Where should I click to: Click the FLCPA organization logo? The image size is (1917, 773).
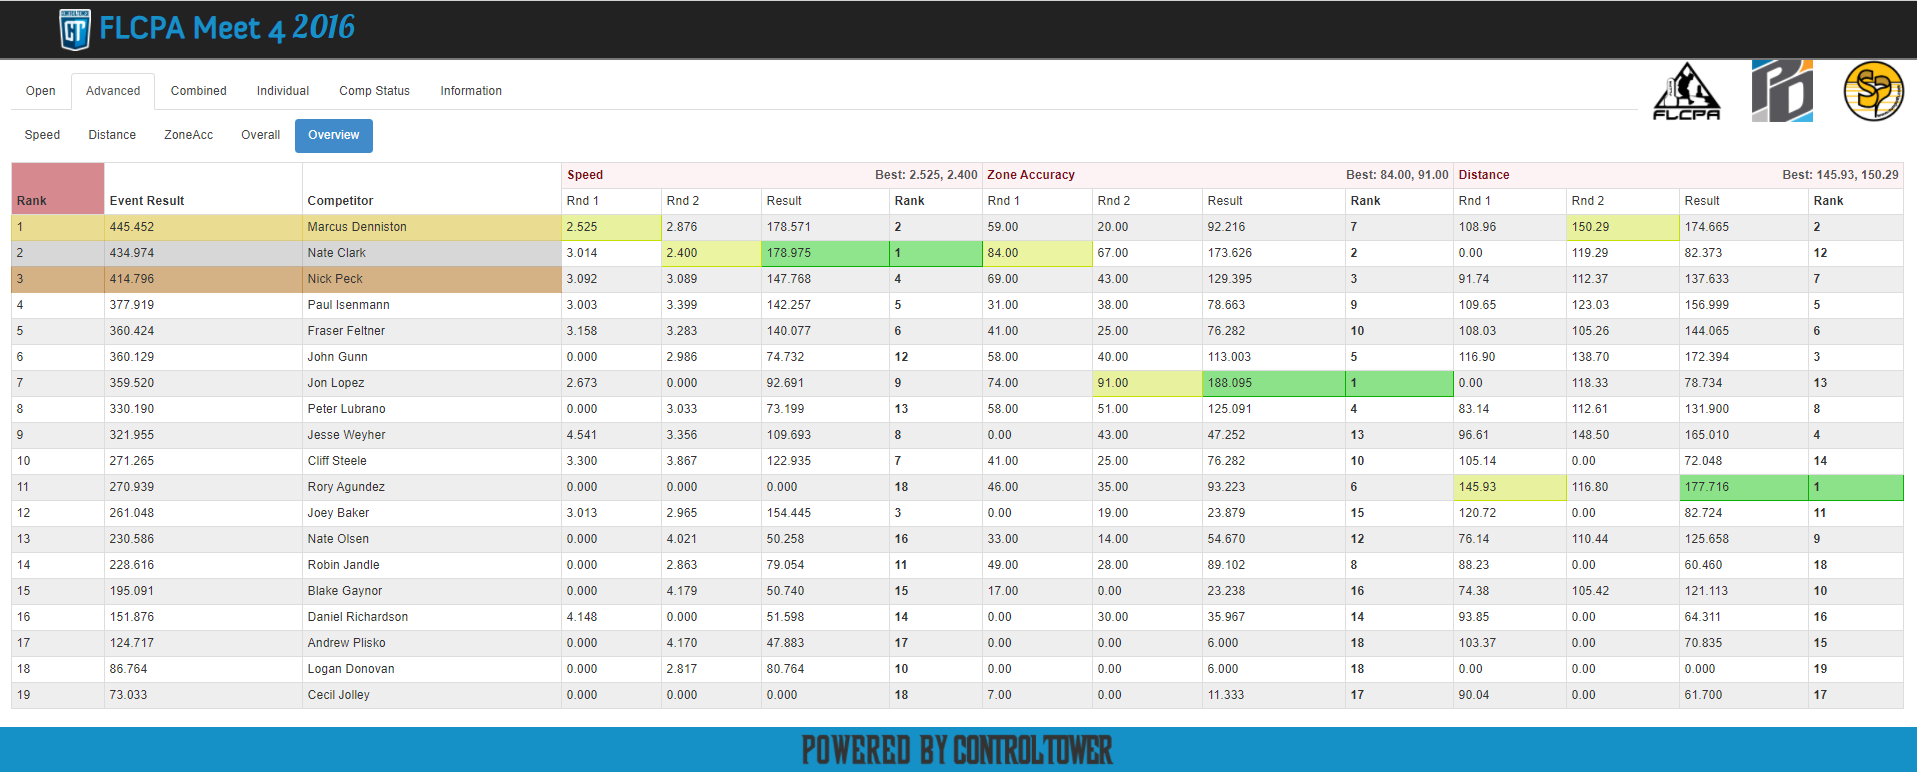(1686, 92)
